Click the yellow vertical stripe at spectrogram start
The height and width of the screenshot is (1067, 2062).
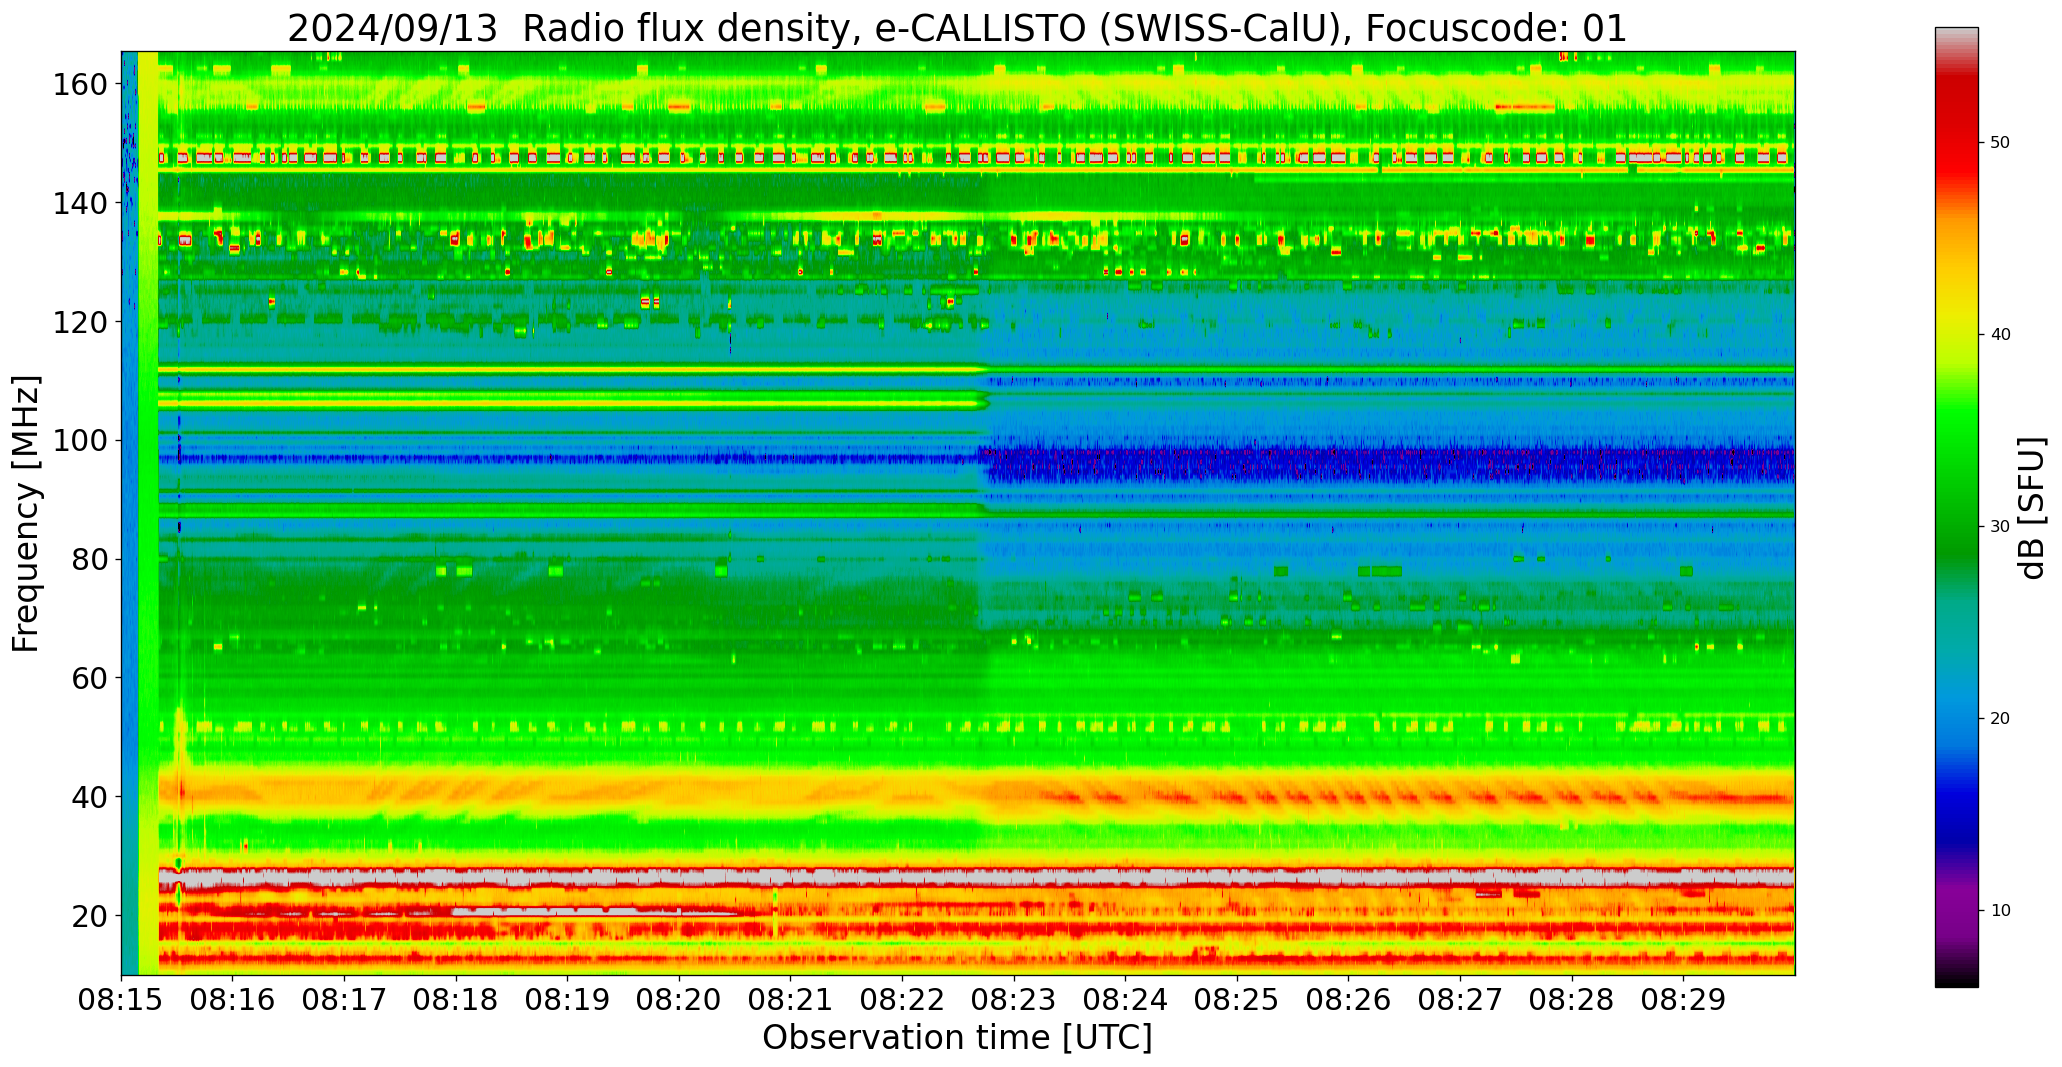[148, 500]
